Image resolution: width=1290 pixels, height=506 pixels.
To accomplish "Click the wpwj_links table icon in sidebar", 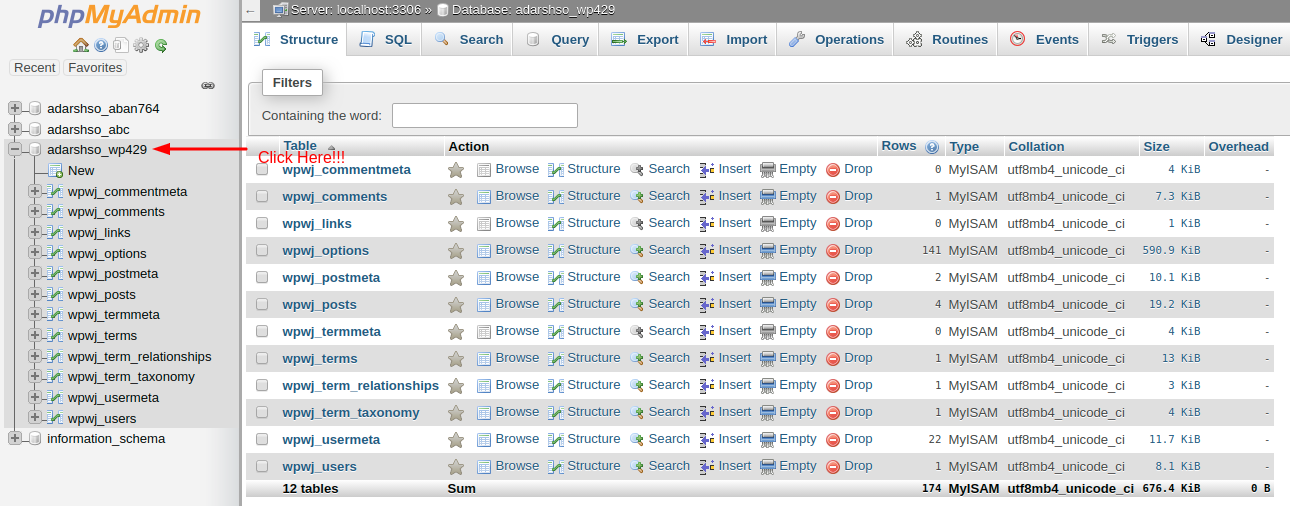I will coord(56,233).
